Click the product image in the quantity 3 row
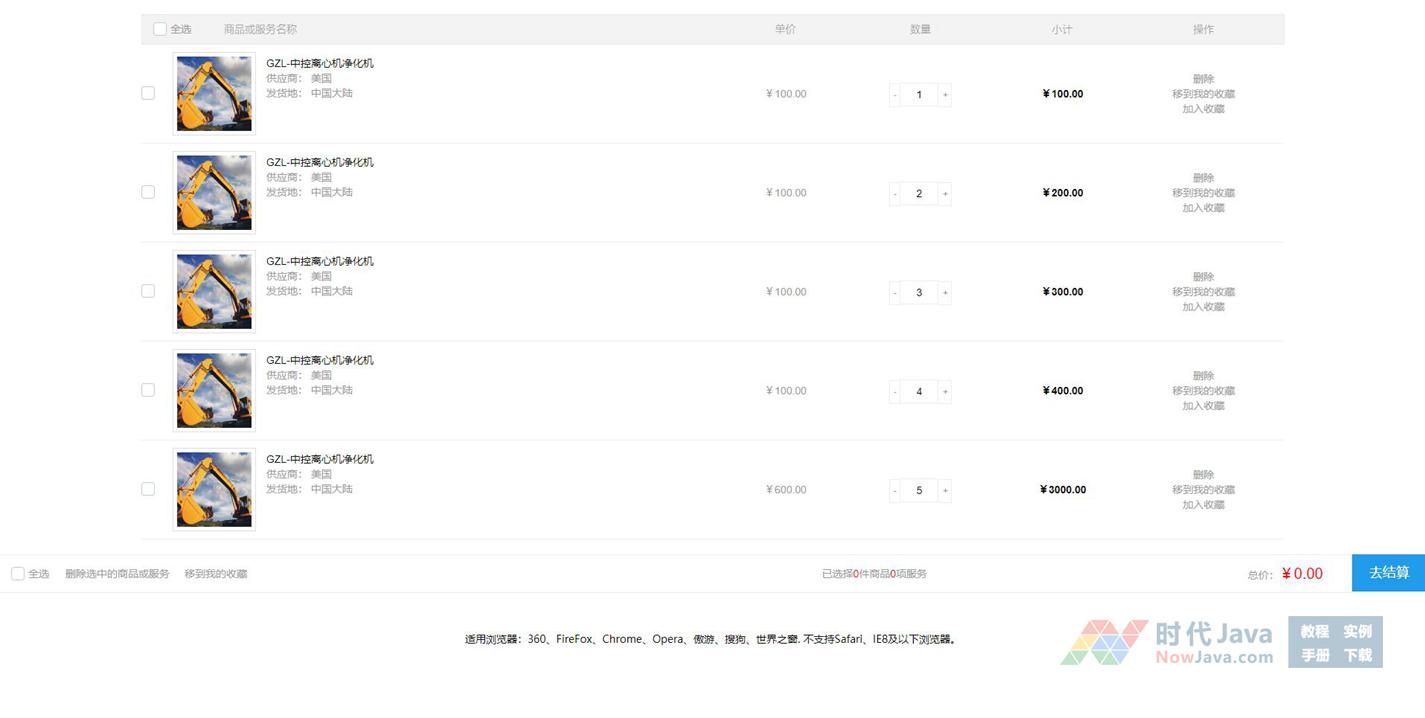The width and height of the screenshot is (1425, 718). [x=214, y=292]
